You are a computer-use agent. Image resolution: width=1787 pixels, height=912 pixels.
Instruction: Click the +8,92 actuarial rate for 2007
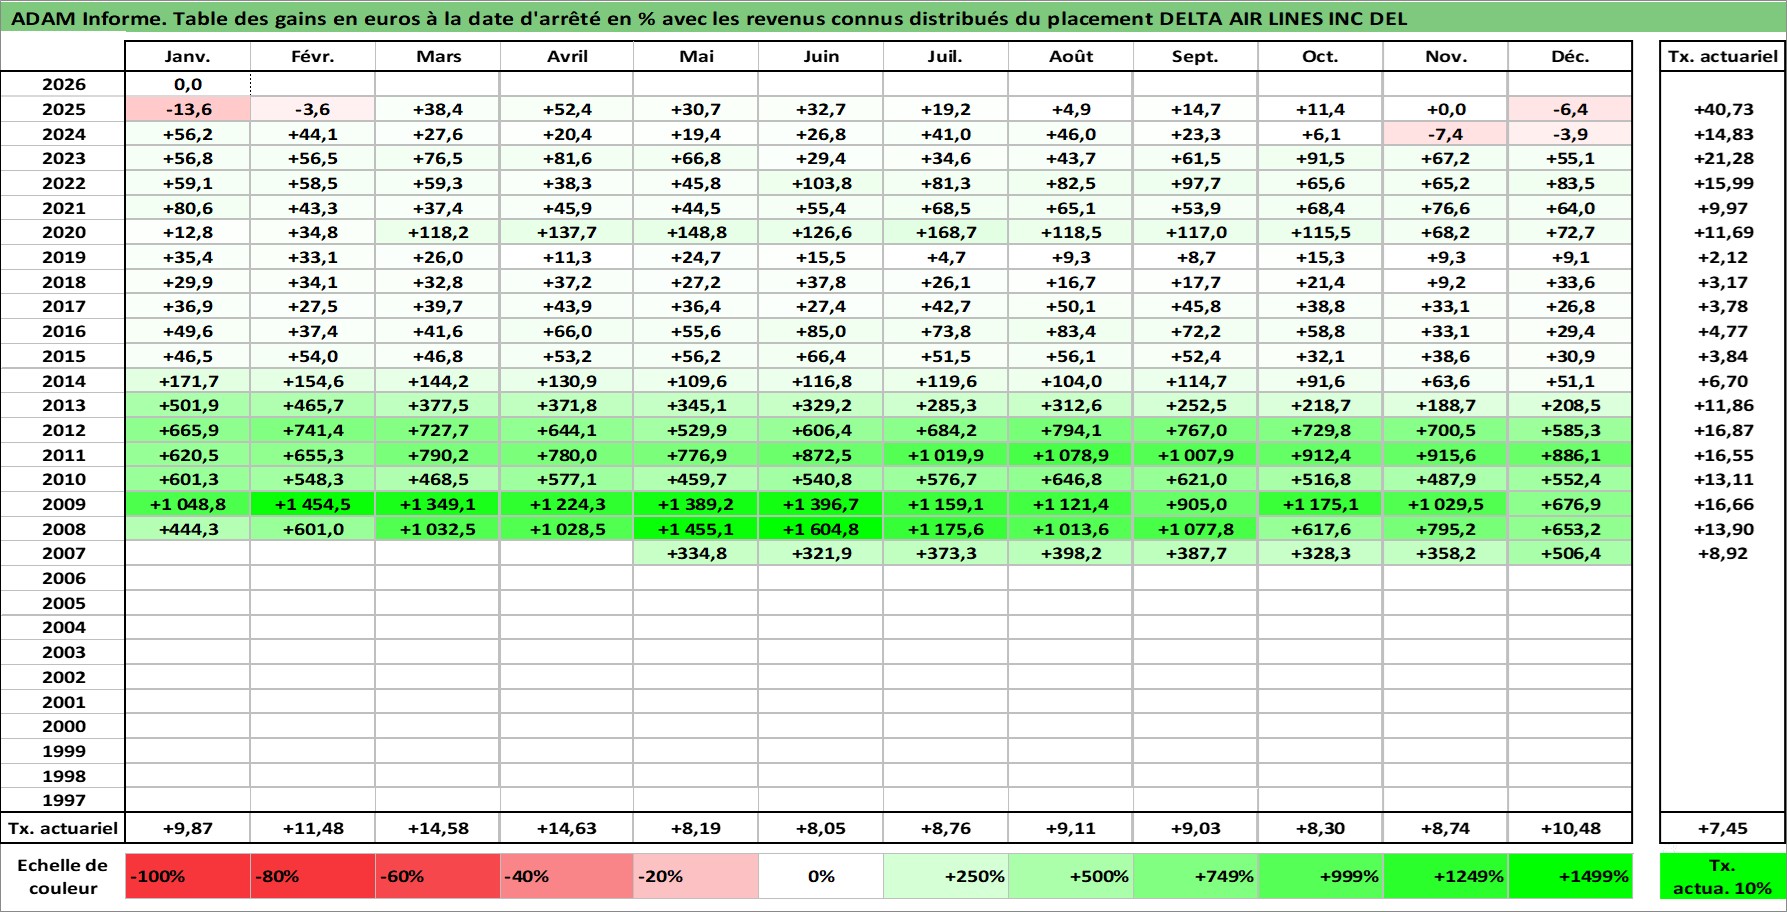[1722, 554]
